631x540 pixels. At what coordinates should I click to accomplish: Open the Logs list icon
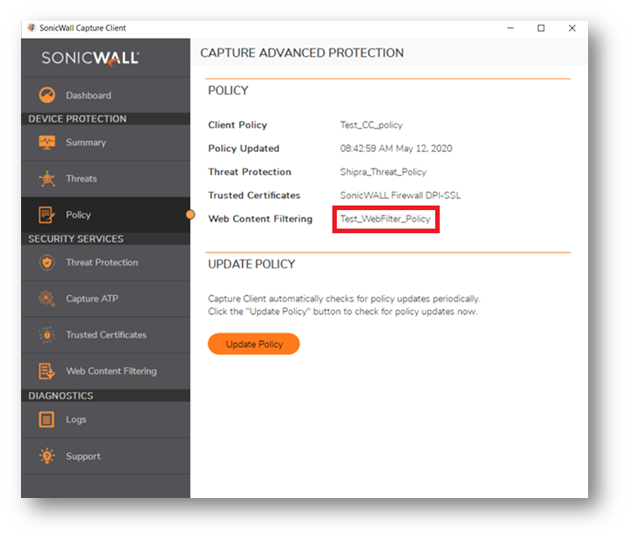pyautogui.click(x=46, y=420)
